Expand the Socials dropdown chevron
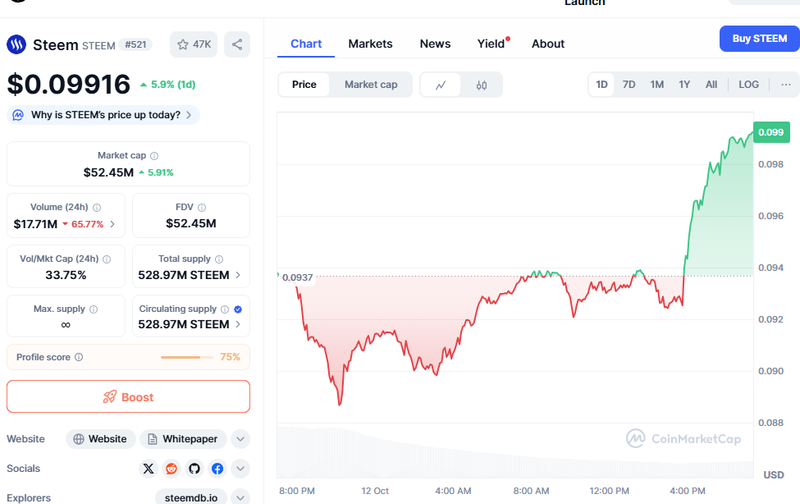800x504 pixels. pyautogui.click(x=240, y=468)
